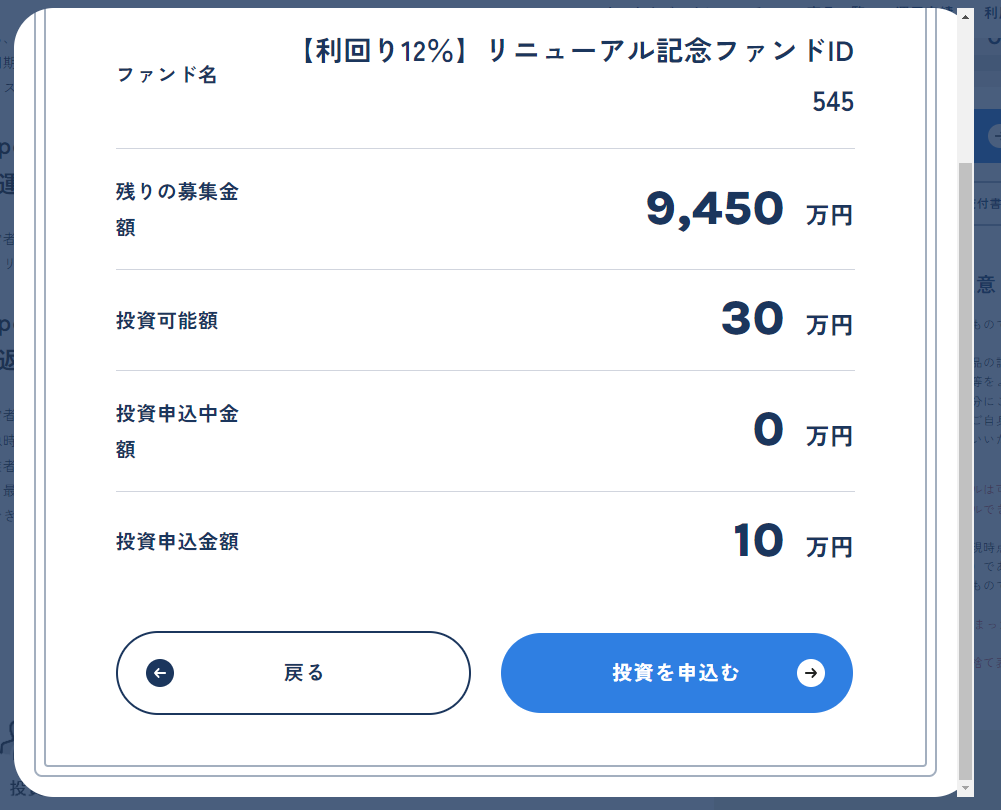Click the ファンド名 label
This screenshot has height=810, width=1001.
[167, 75]
